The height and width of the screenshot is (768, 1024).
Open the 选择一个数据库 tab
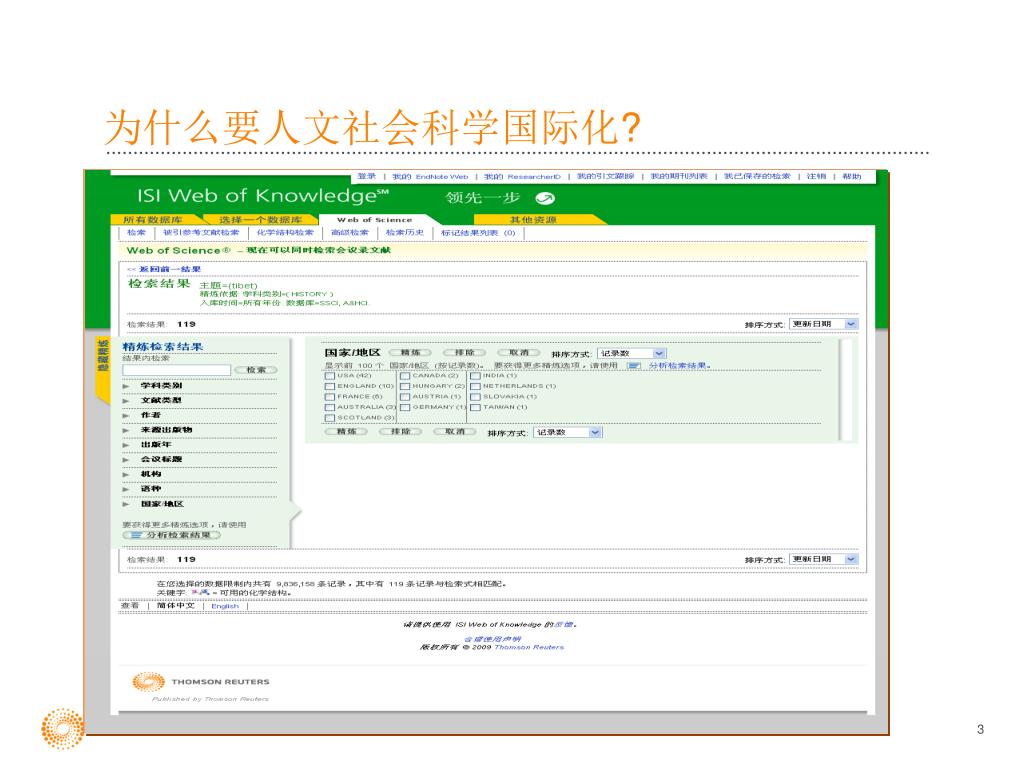[261, 219]
